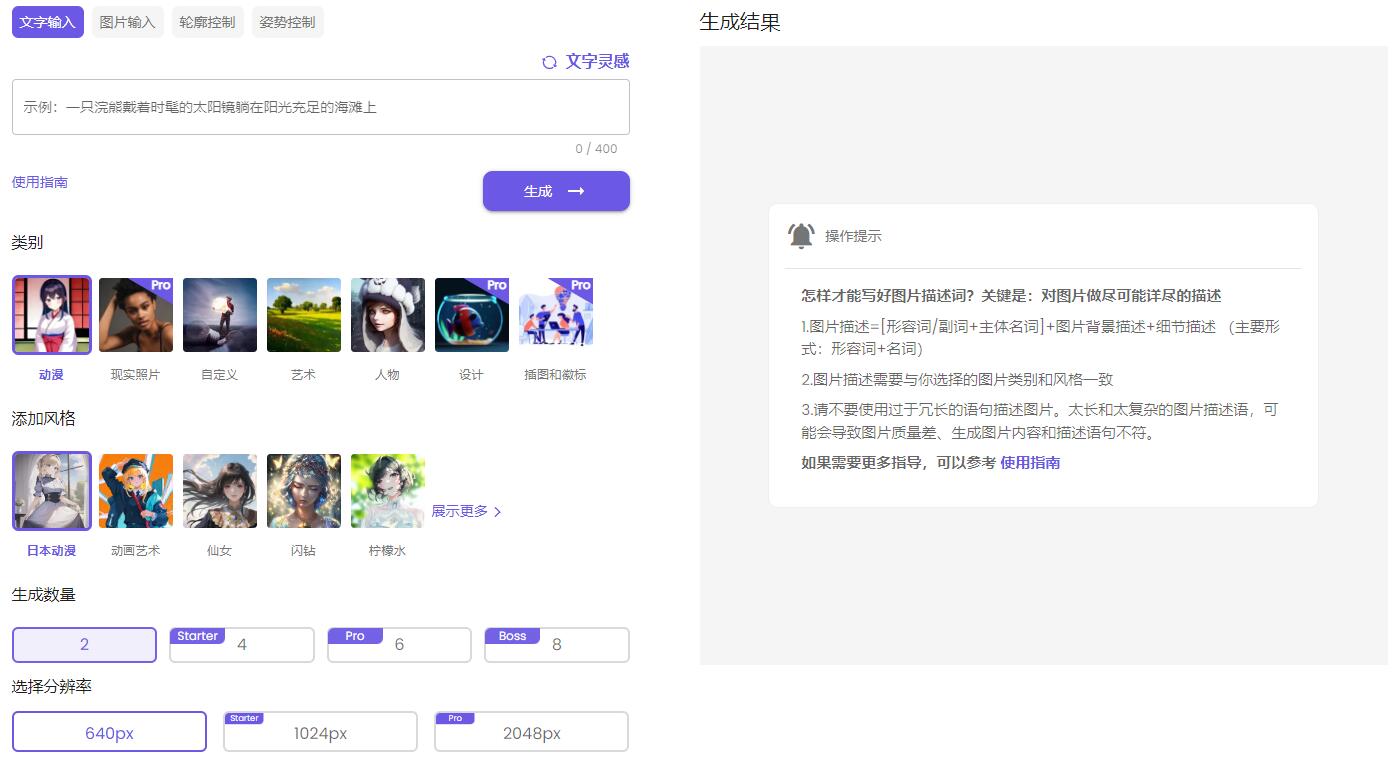Switch to the 图片输入 tab
Viewport: 1395px width, 767px height.
coord(128,22)
